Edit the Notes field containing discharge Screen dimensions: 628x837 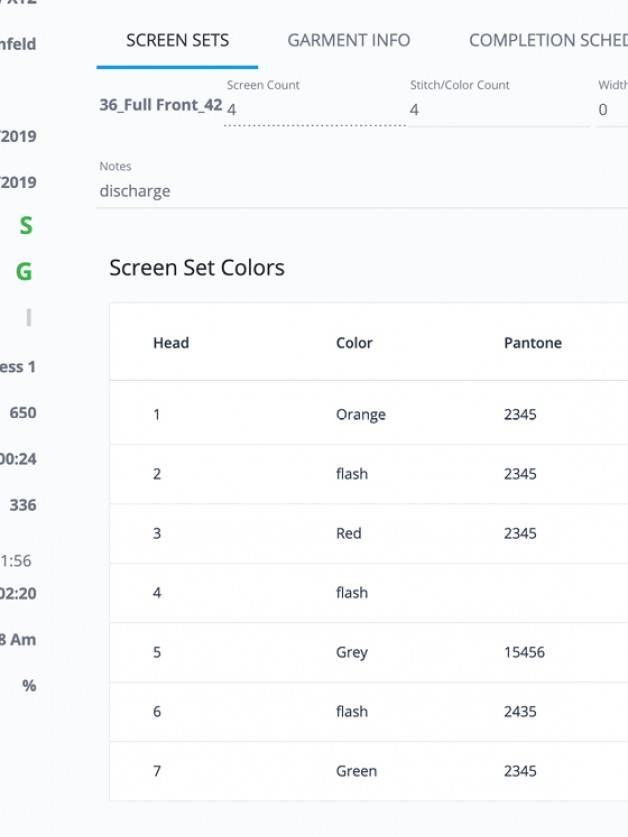[x=362, y=191]
